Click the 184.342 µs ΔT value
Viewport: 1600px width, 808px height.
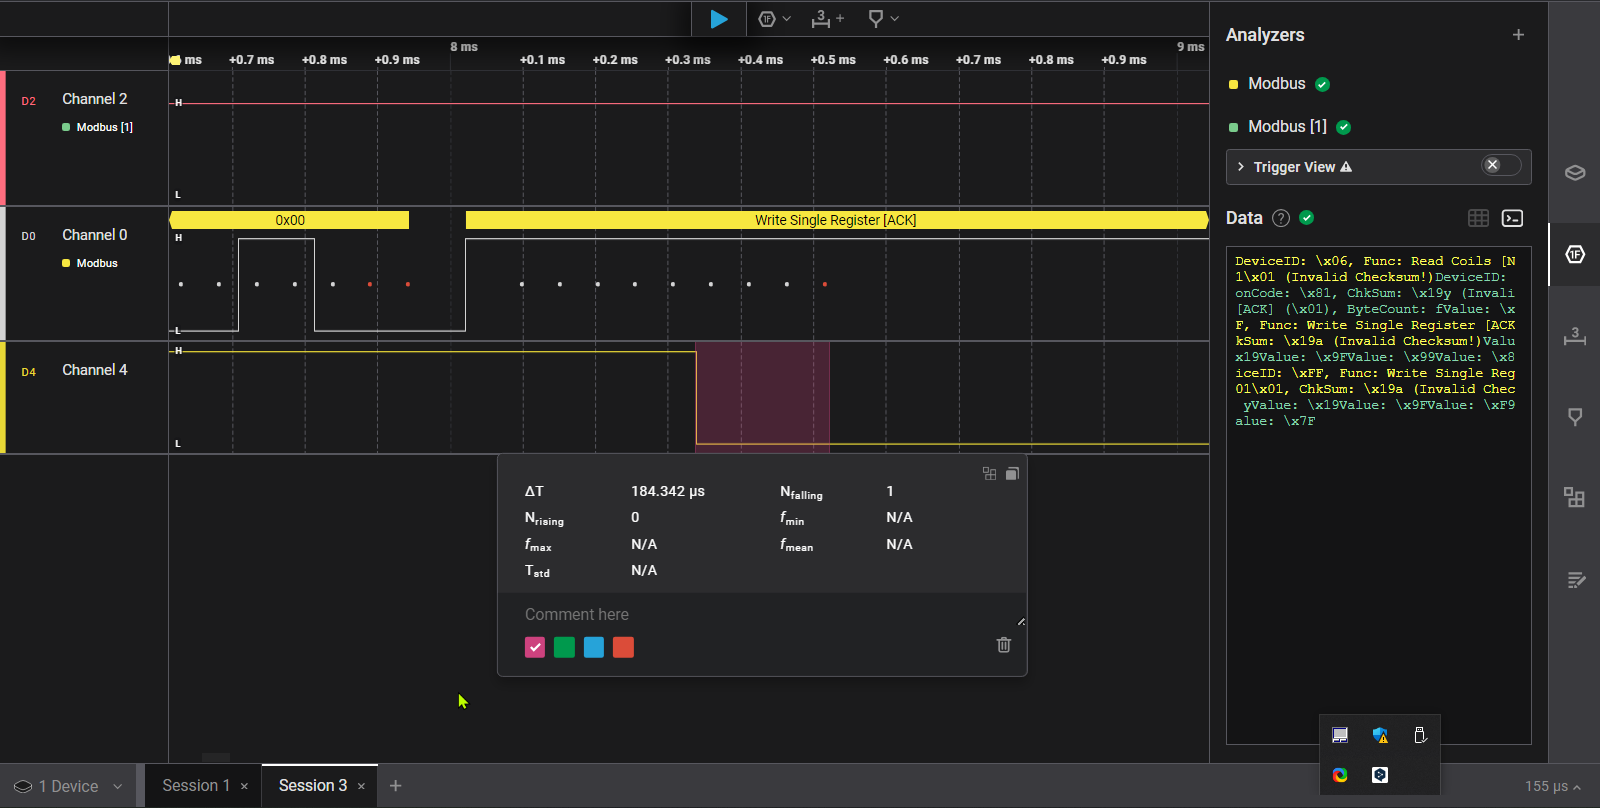668,491
